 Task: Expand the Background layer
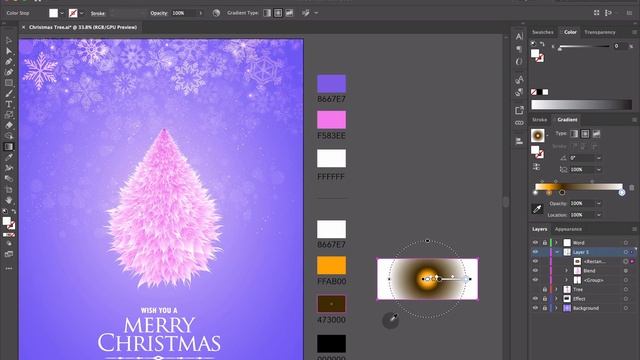[556, 308]
